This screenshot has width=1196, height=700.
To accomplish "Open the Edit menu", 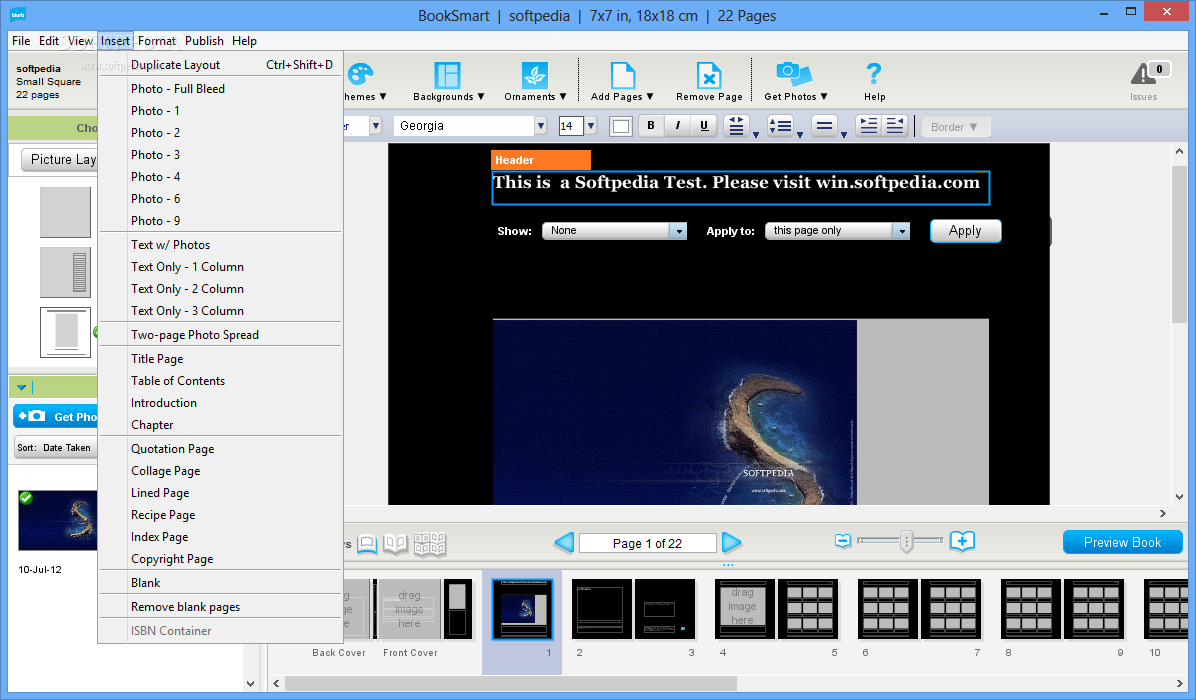I will coord(49,41).
